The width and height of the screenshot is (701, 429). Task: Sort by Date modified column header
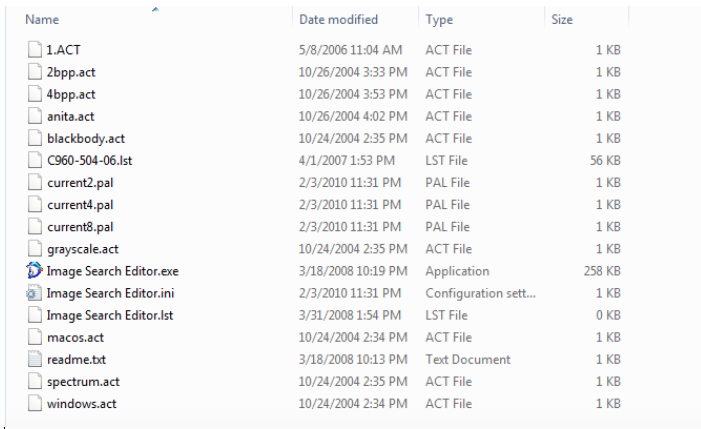click(x=338, y=20)
